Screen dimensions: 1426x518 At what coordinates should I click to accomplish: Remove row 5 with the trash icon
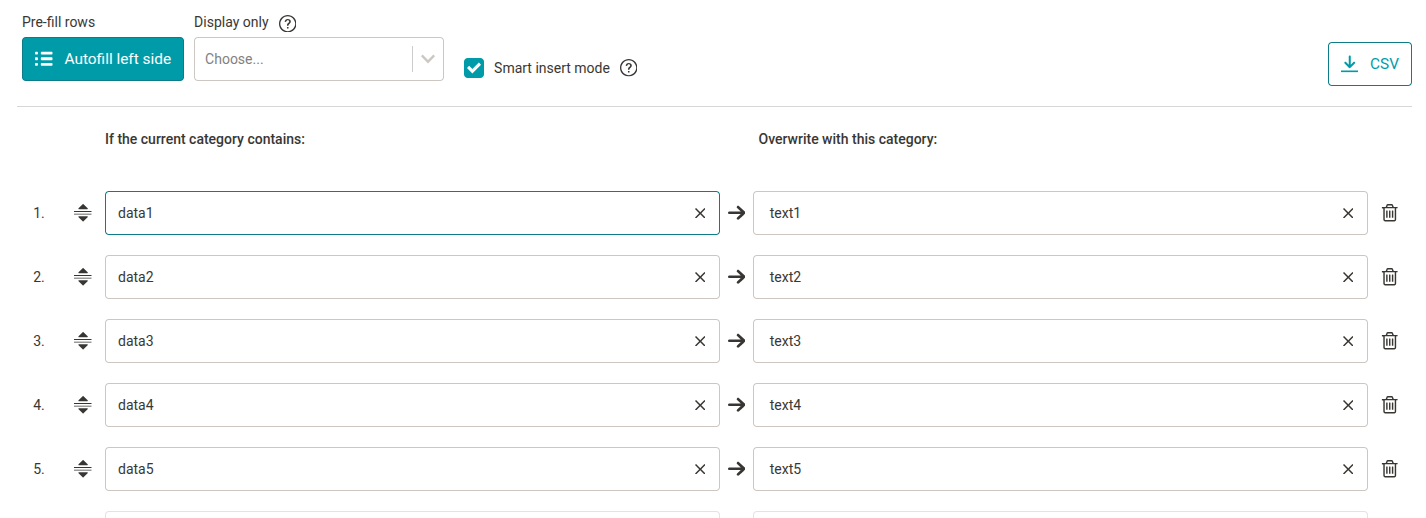click(1389, 469)
